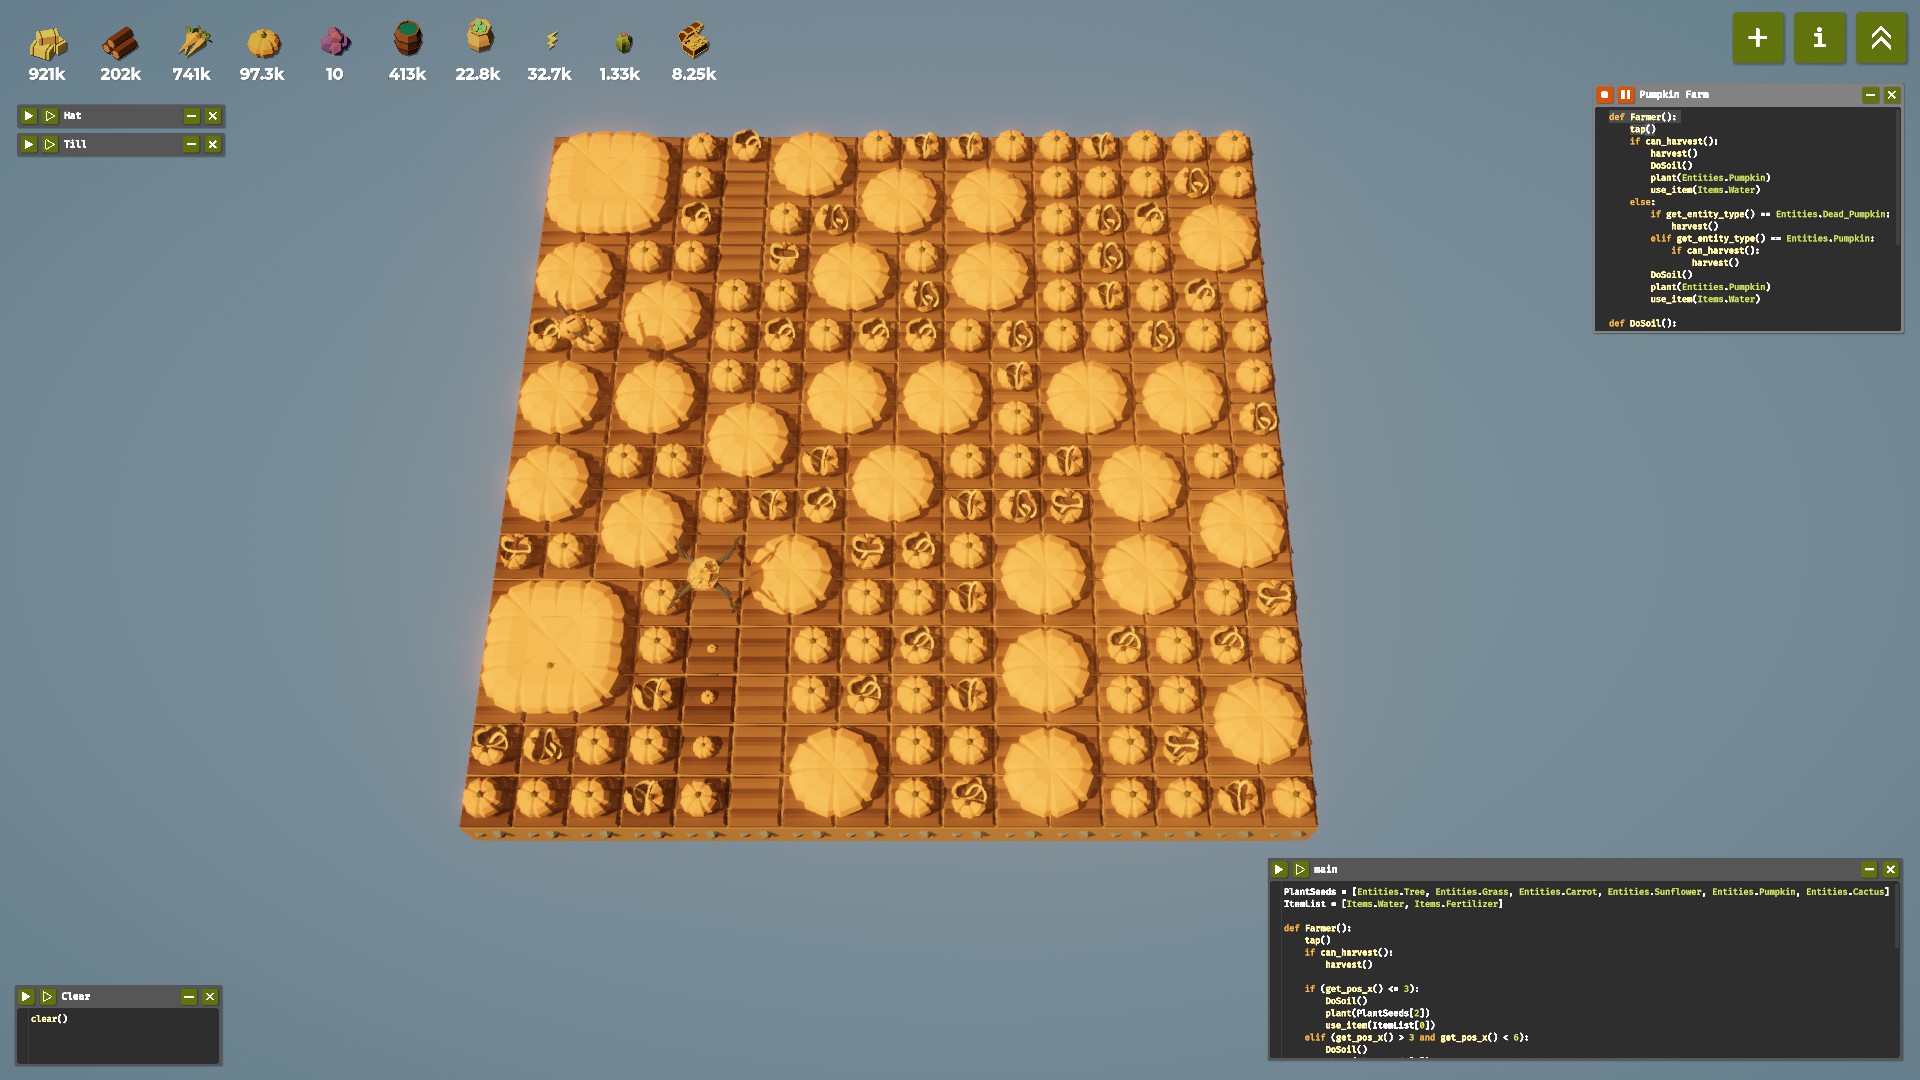Screen dimensions: 1920x1080
Task: Click the Pumpkin Farm window title
Action: [1673, 95]
